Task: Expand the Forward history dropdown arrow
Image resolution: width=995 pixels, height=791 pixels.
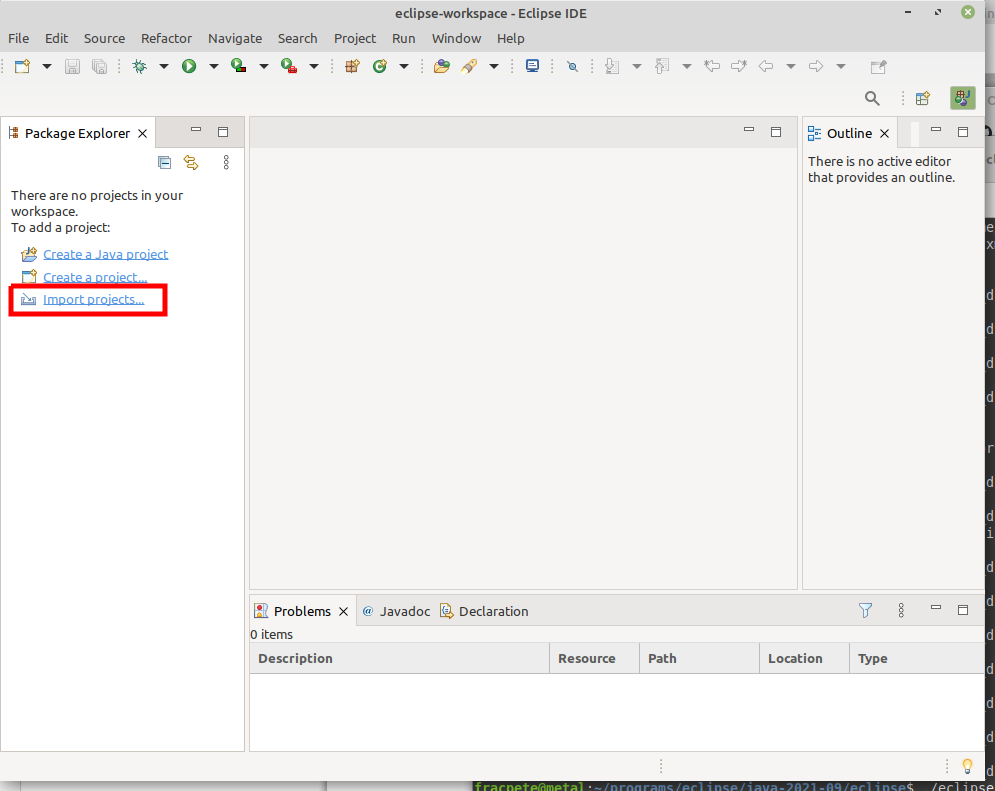Action: (x=841, y=66)
